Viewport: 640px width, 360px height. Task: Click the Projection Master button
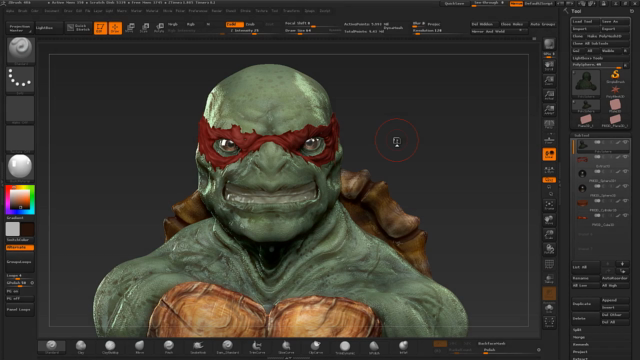click(x=20, y=28)
